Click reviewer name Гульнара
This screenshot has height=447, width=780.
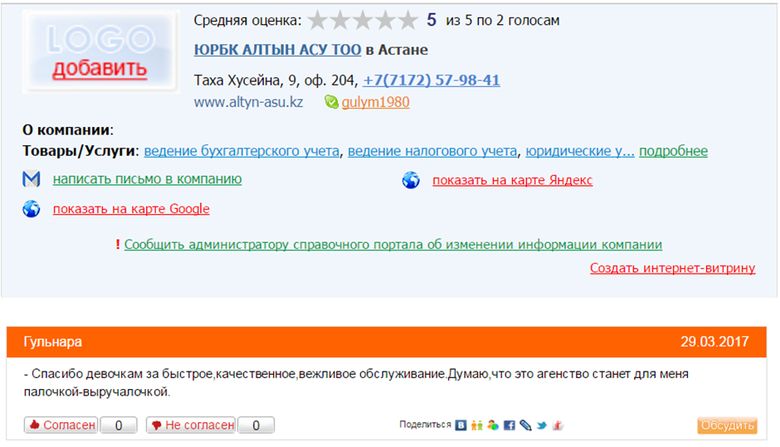click(52, 342)
